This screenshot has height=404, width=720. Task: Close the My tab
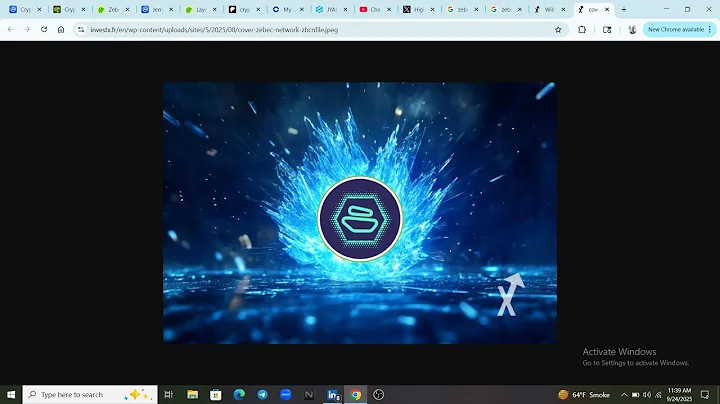coord(302,9)
